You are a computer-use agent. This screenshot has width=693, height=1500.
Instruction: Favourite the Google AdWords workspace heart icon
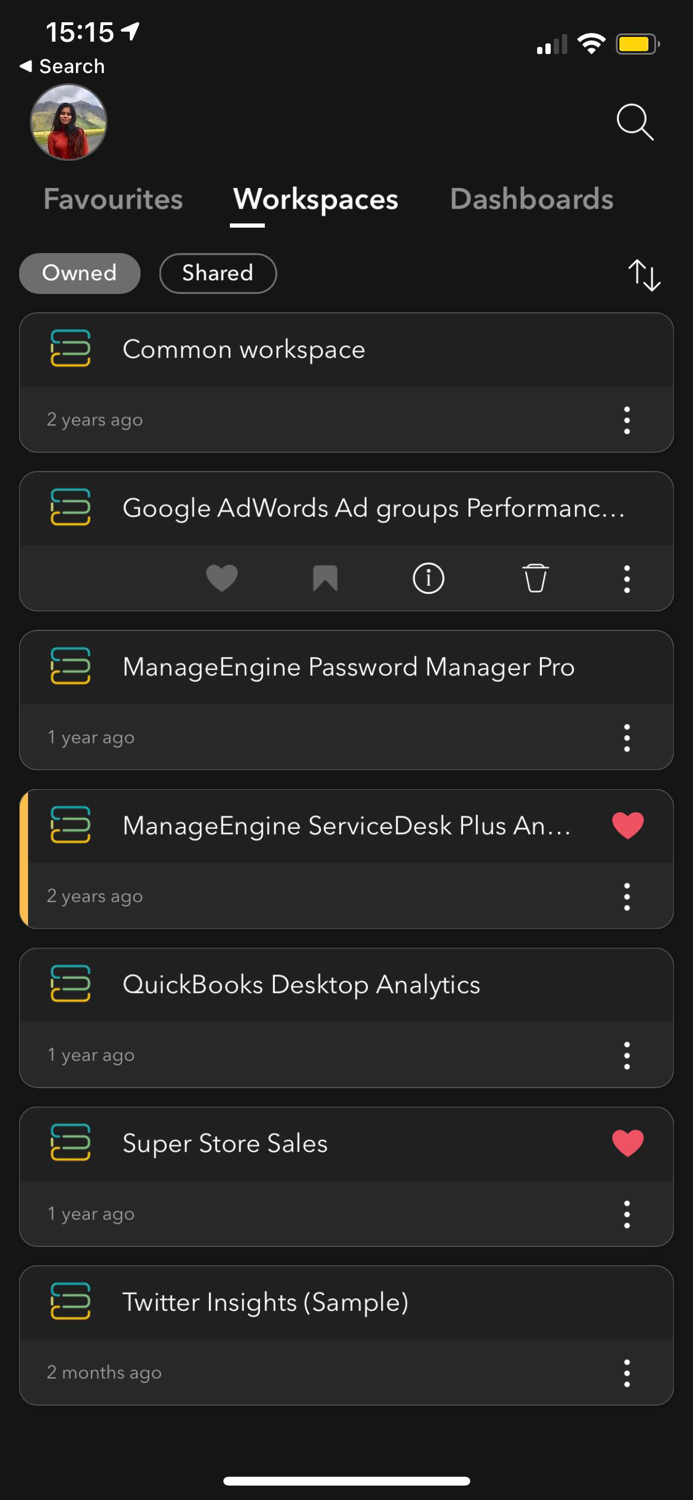(222, 578)
